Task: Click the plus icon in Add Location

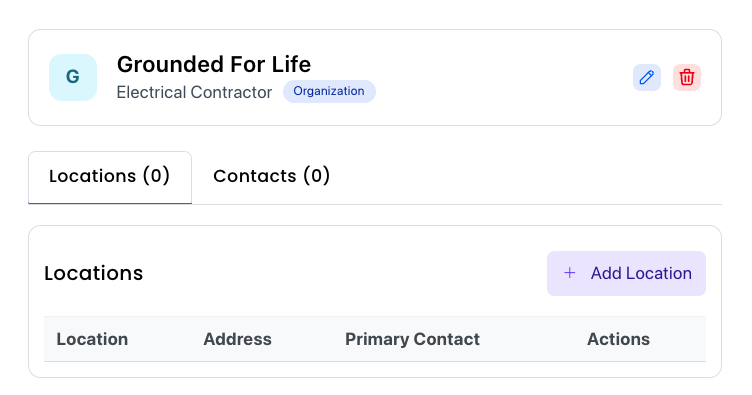Action: 570,273
